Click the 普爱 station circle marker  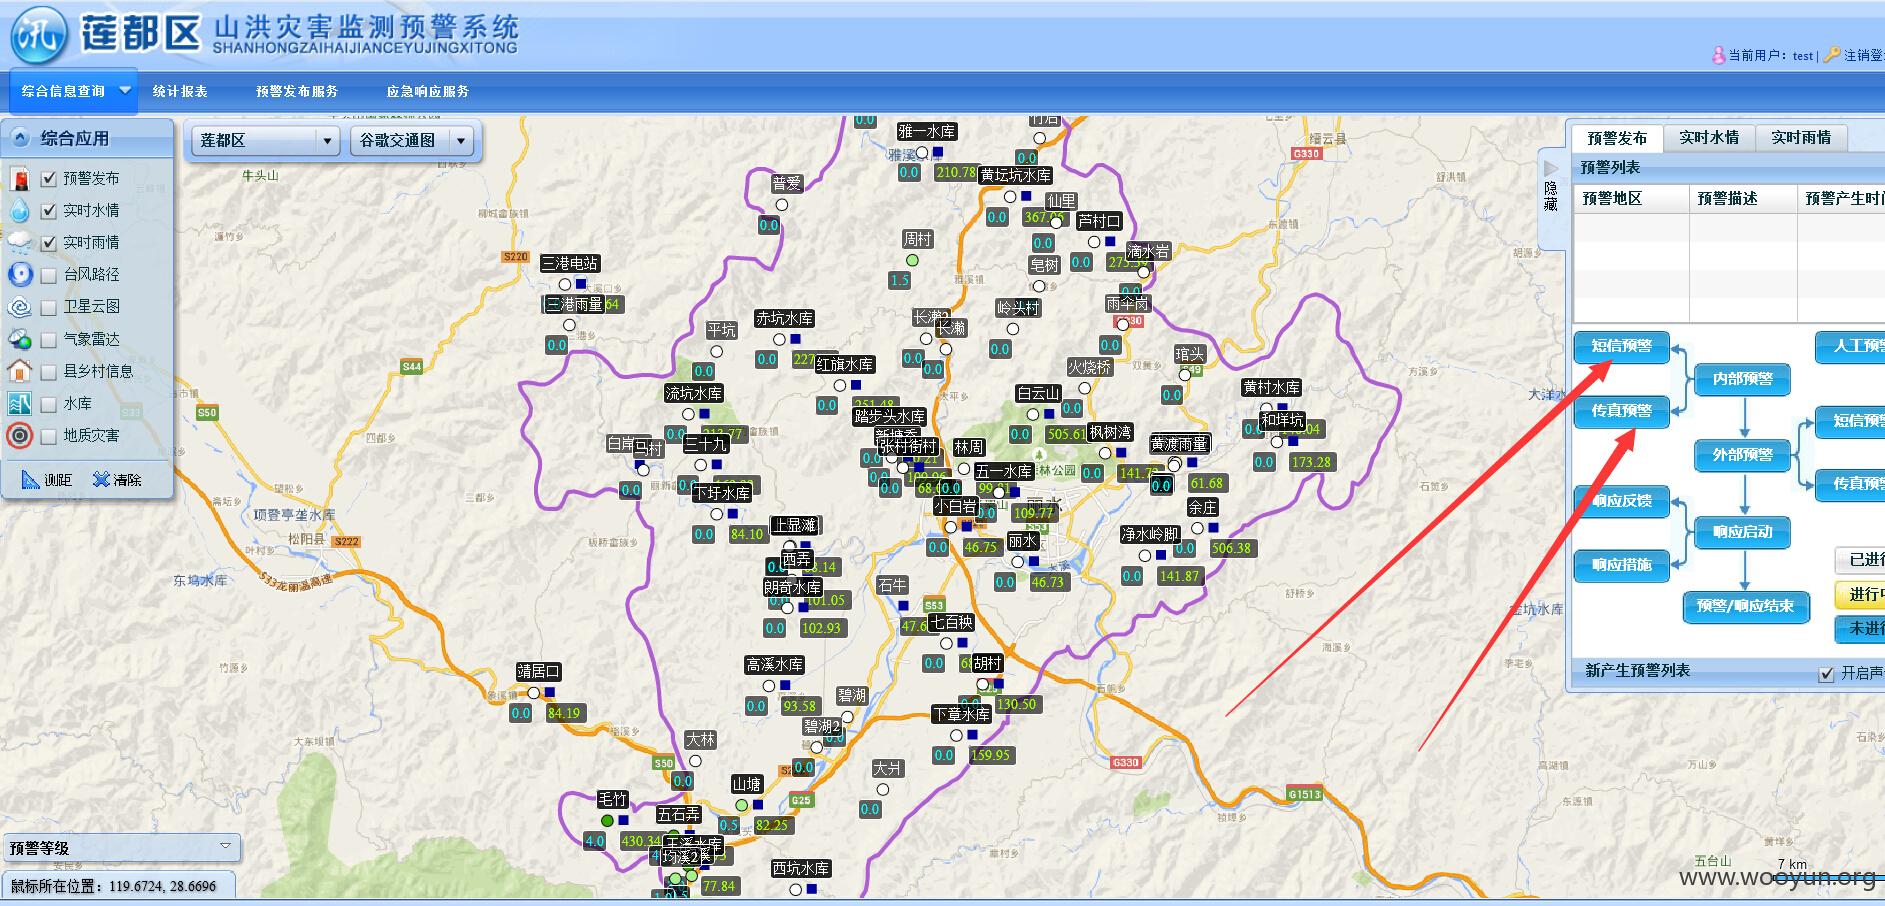(782, 204)
